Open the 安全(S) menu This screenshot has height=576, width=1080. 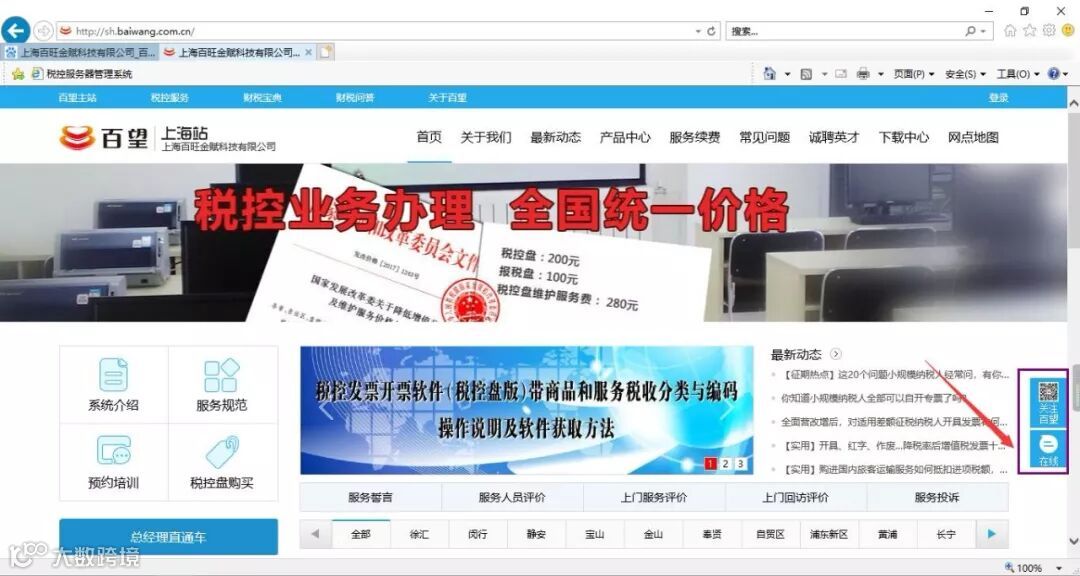point(965,74)
